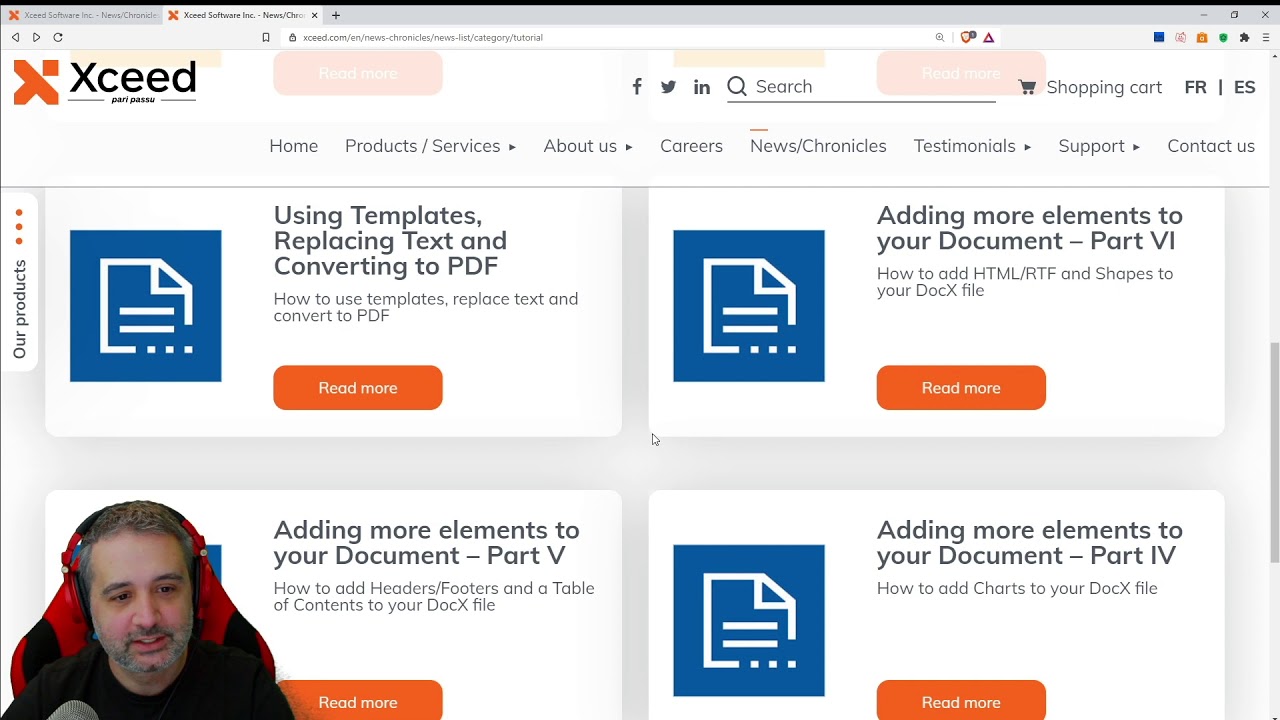
Task: Close the active Xceed browser tab
Action: click(x=315, y=15)
